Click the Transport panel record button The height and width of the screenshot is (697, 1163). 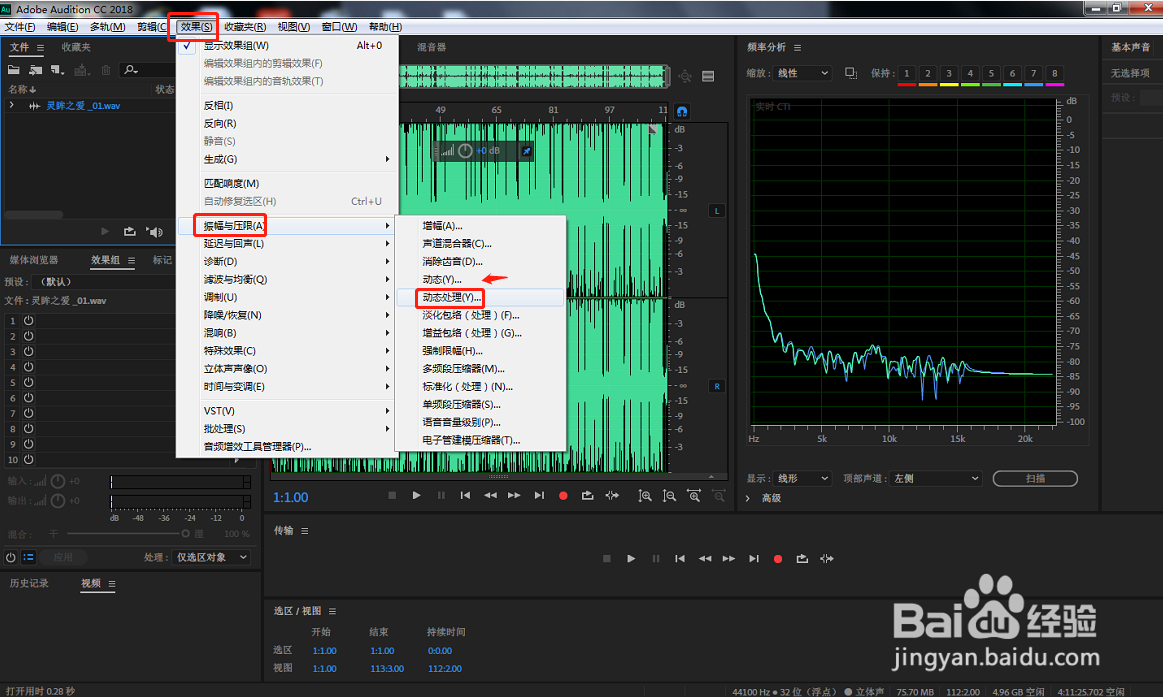click(777, 558)
